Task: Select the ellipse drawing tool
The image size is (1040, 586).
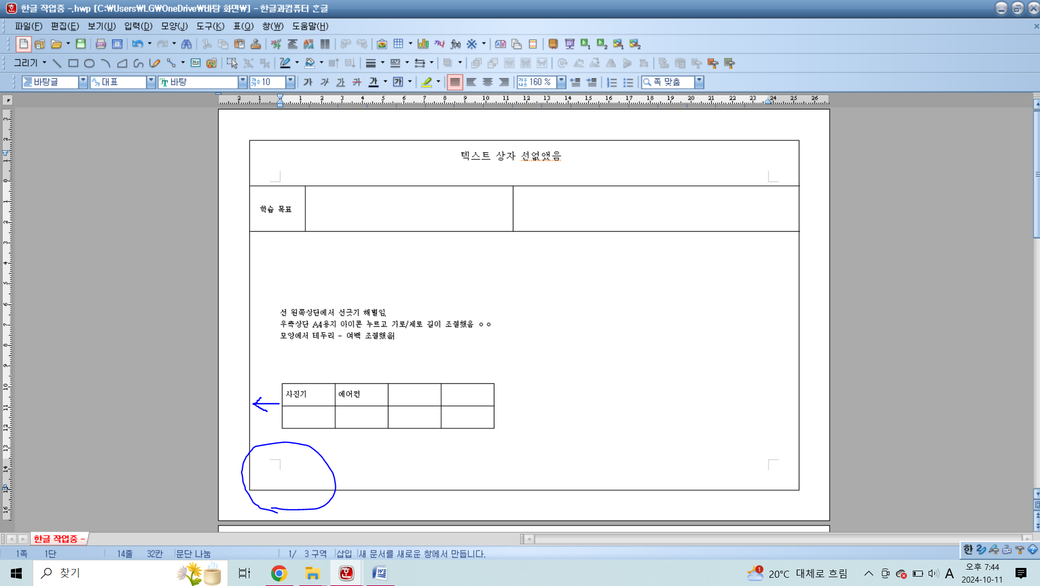Action: click(x=89, y=63)
